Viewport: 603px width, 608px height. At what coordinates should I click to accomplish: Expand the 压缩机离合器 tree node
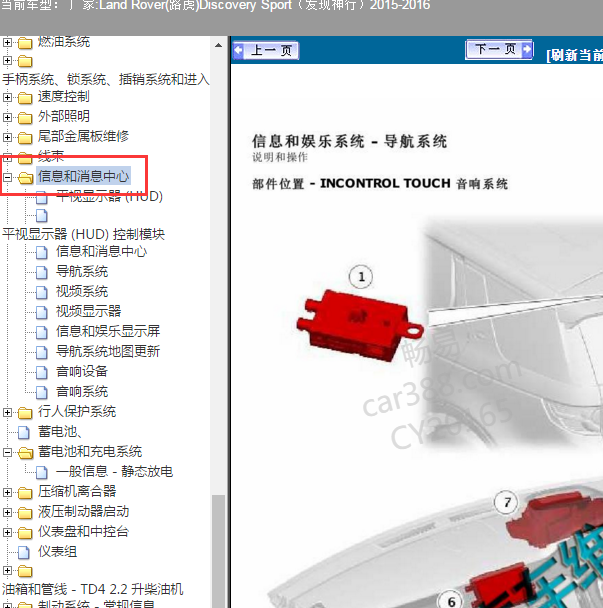click(x=7, y=492)
